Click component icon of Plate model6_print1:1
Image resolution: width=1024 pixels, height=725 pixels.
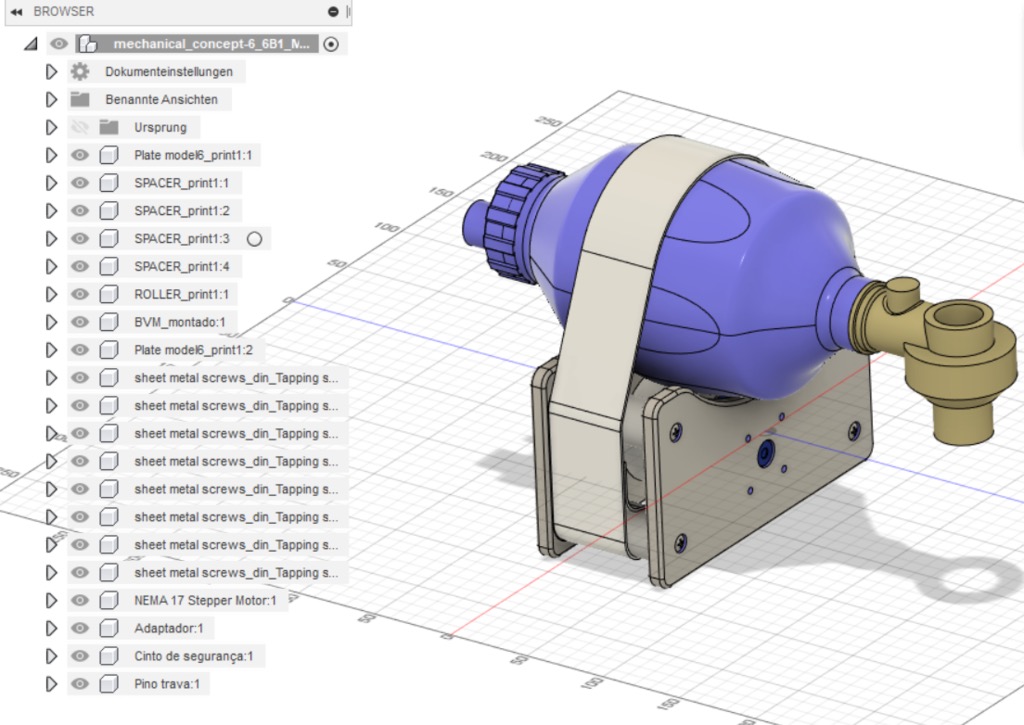coord(108,155)
